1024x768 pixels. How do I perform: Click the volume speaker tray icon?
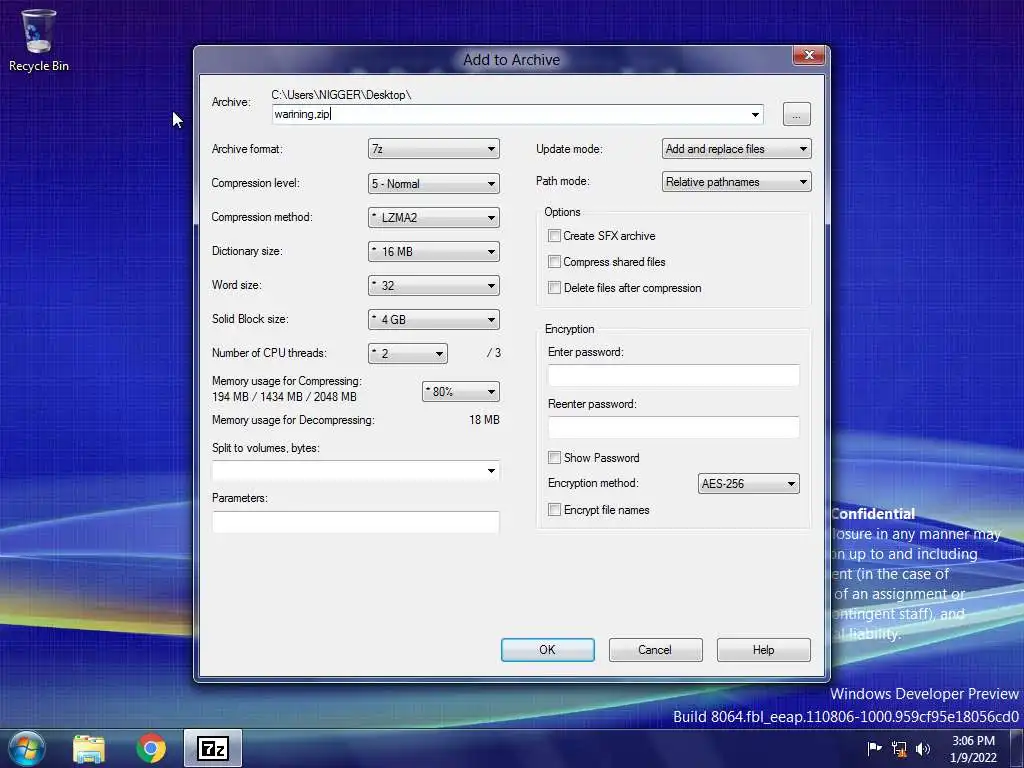click(923, 748)
